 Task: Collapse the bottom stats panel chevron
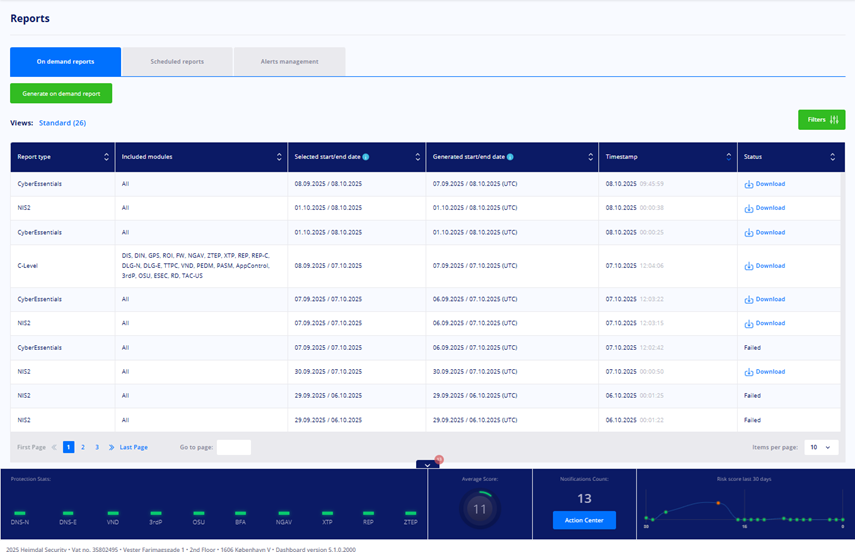coord(428,465)
